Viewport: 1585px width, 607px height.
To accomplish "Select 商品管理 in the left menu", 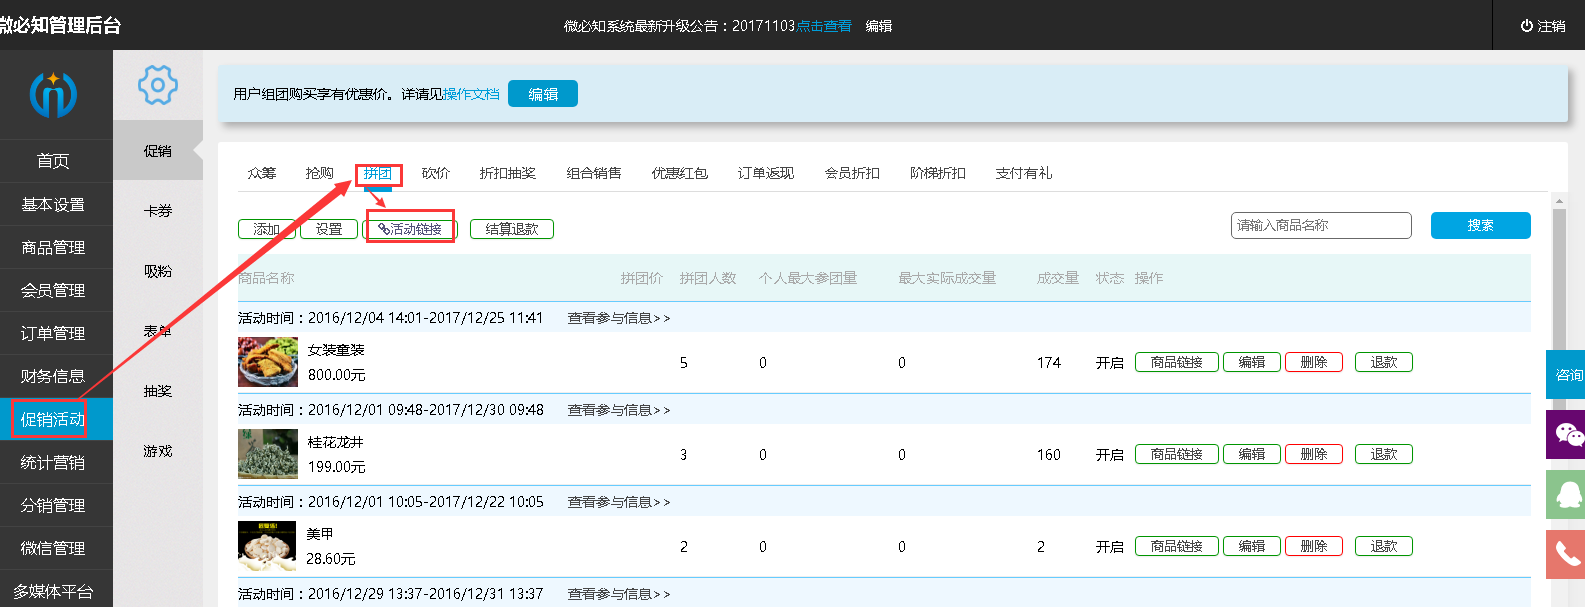I will (53, 247).
